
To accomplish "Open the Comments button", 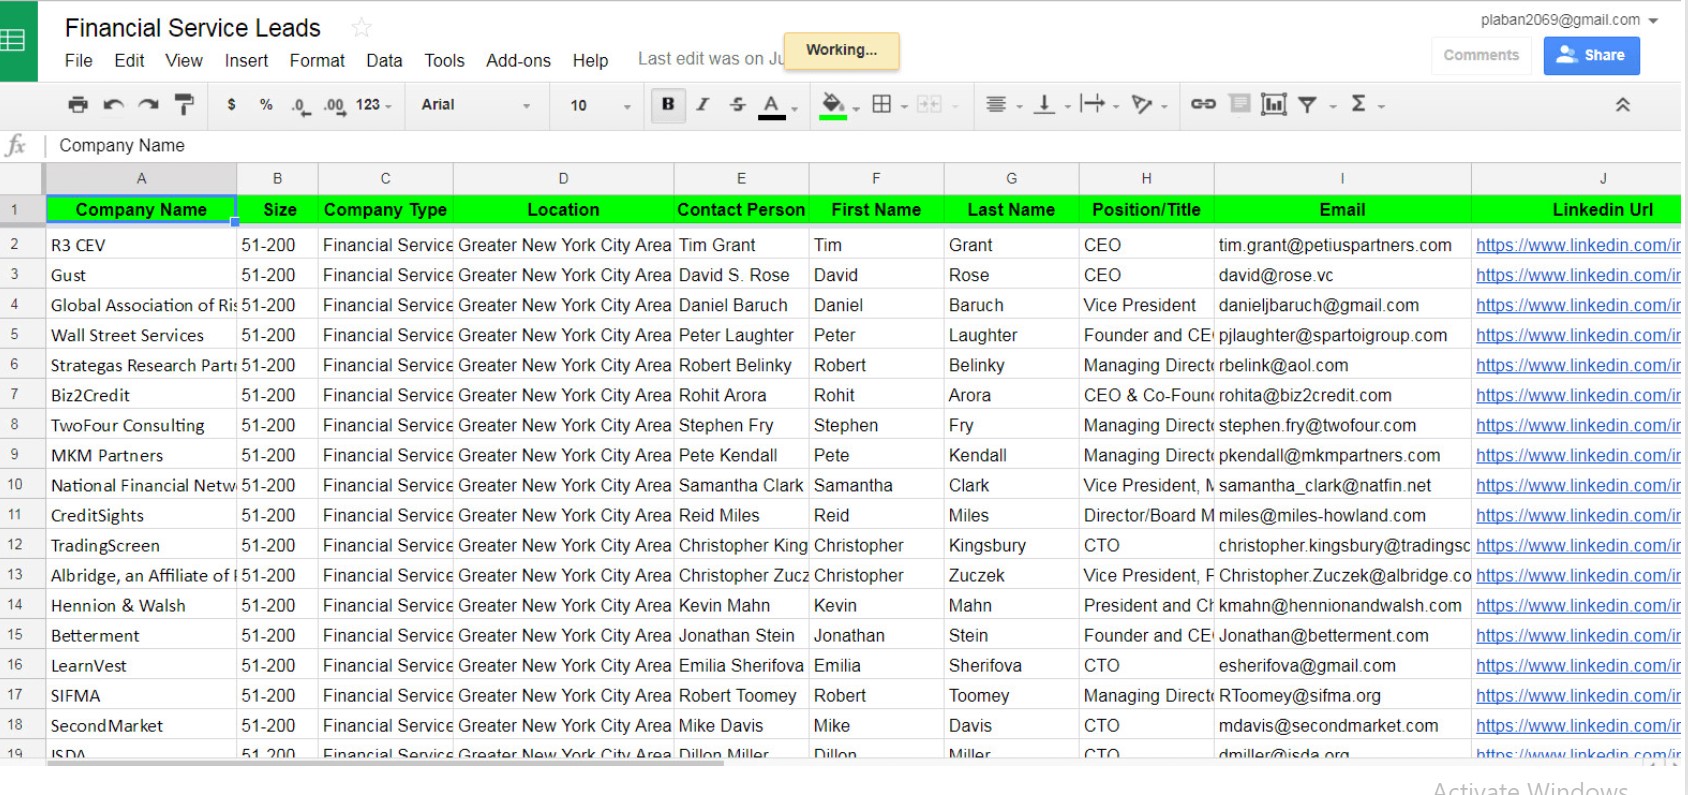I will click(1480, 55).
